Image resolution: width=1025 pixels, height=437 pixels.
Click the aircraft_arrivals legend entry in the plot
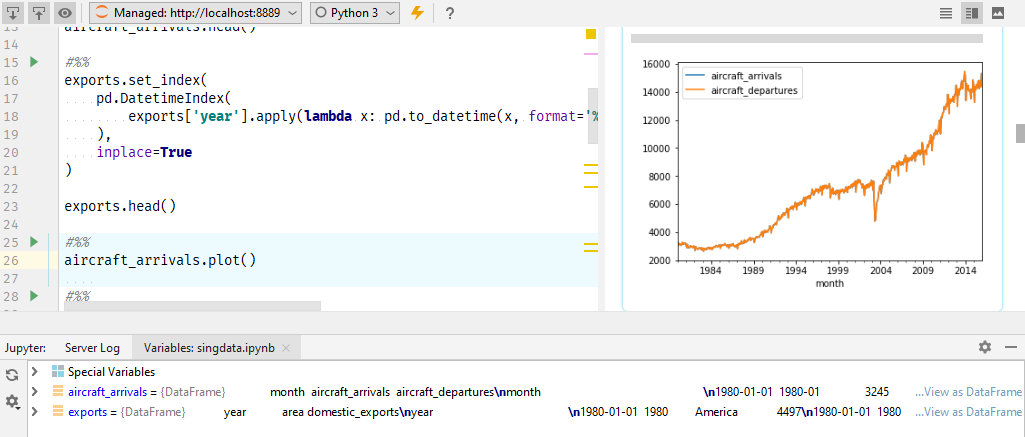741,76
